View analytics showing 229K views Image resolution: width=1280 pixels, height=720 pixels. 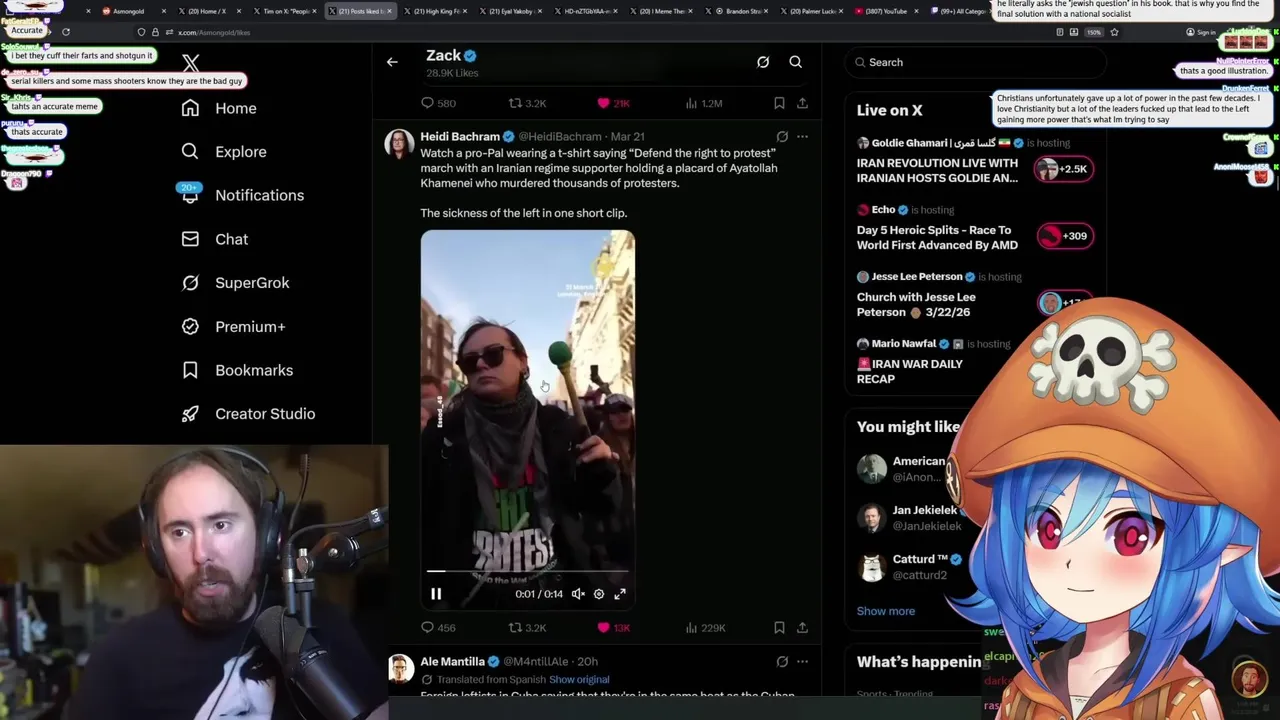[705, 628]
